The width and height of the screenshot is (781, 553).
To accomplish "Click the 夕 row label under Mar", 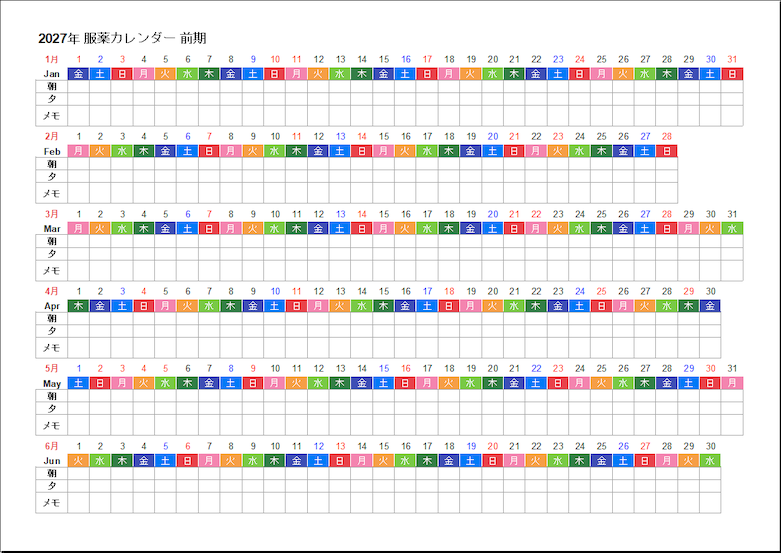I will pos(52,254).
